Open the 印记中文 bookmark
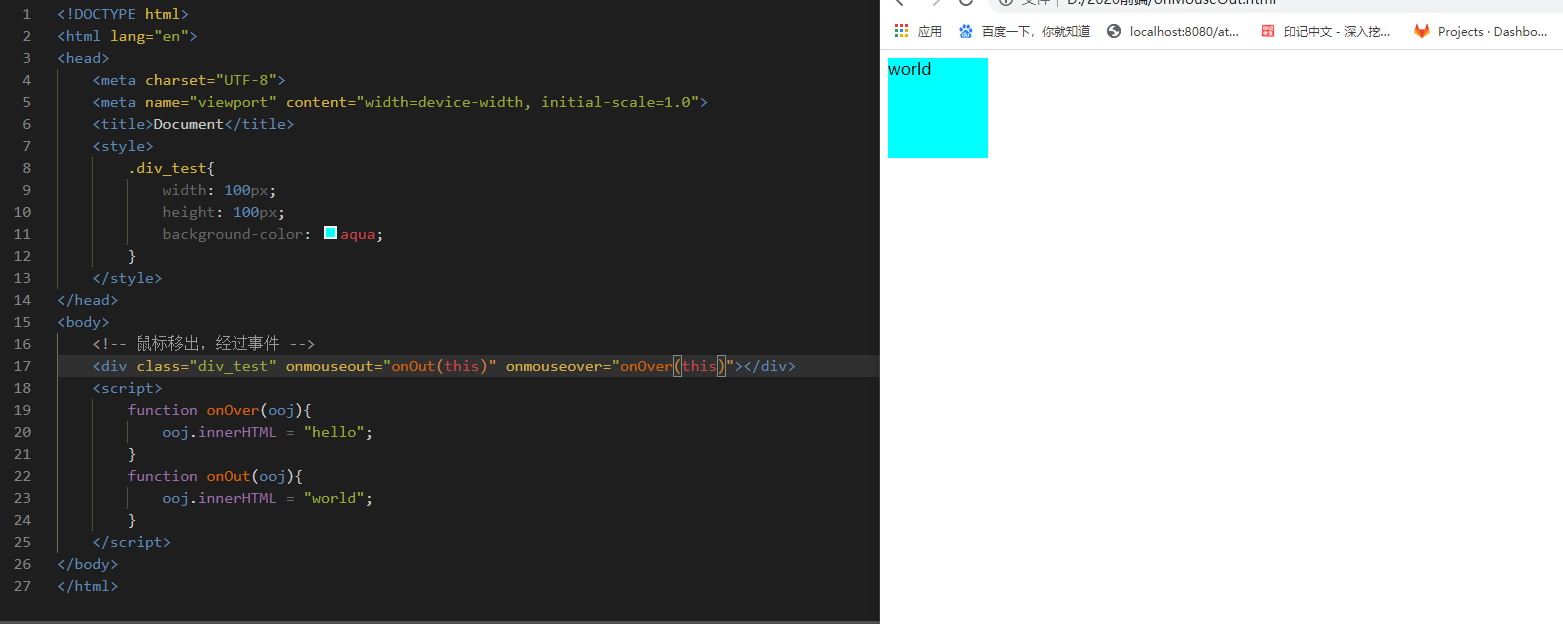Image resolution: width=1563 pixels, height=624 pixels. point(1325,31)
